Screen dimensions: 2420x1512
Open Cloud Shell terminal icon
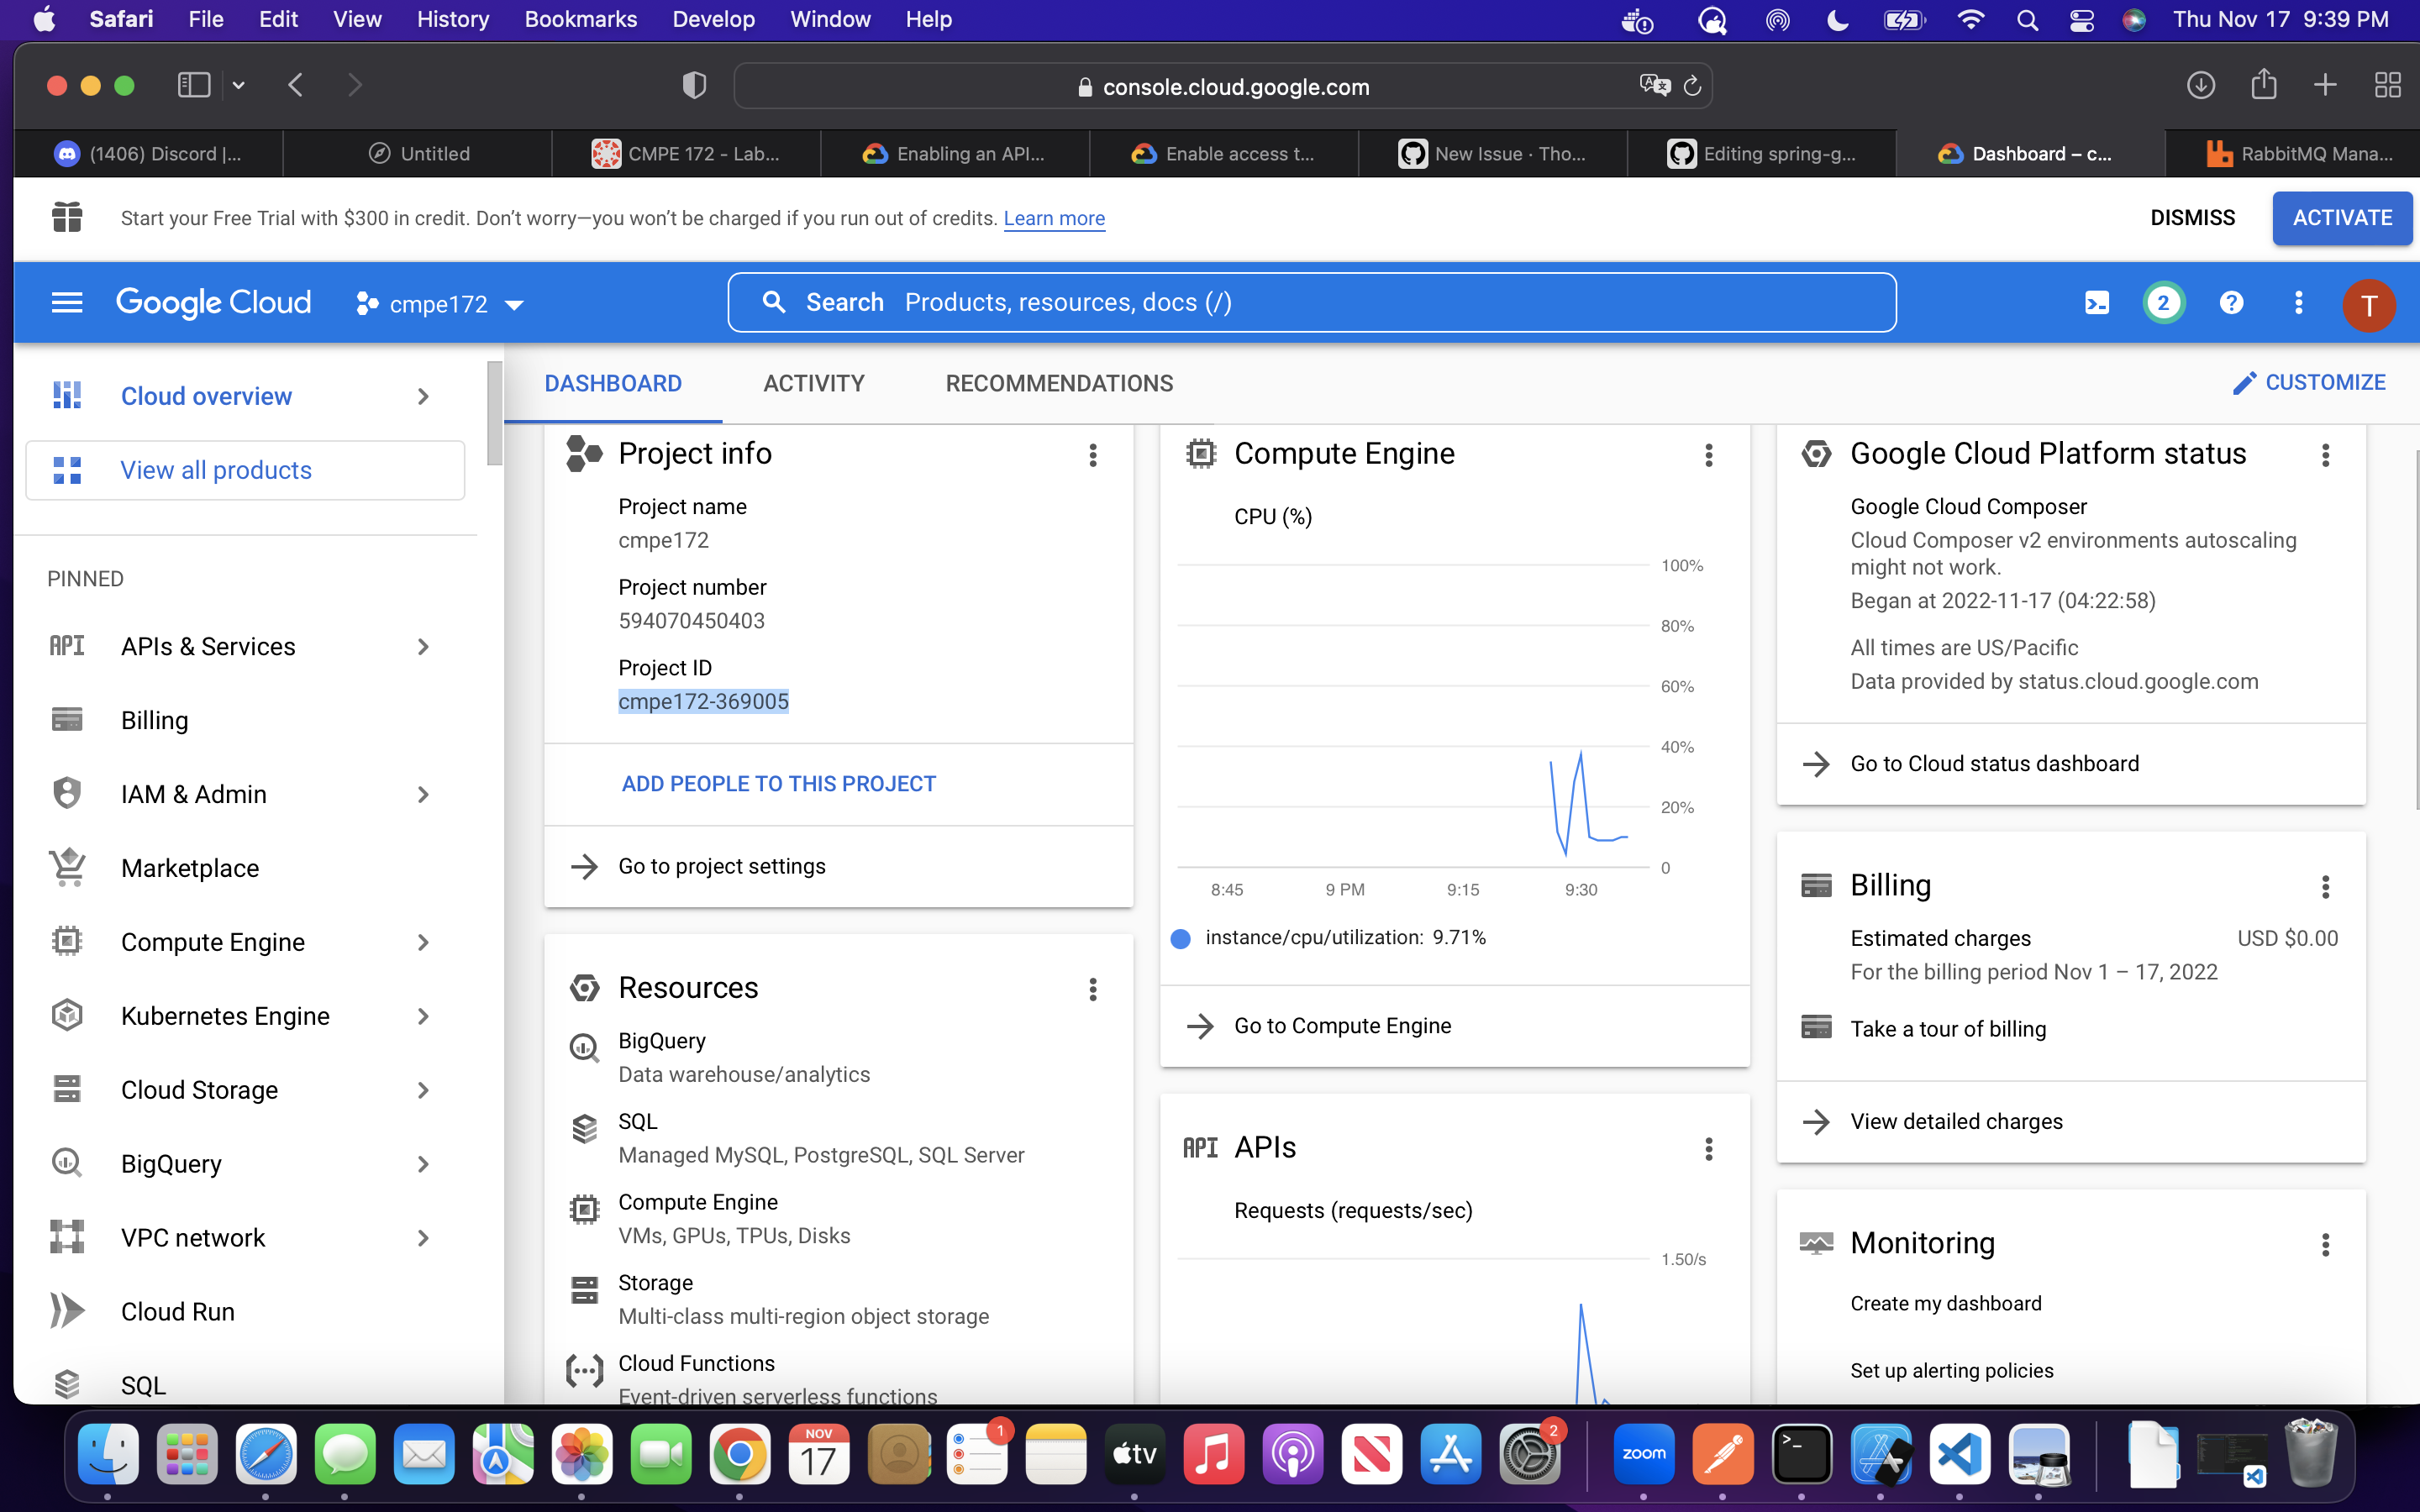point(2097,303)
